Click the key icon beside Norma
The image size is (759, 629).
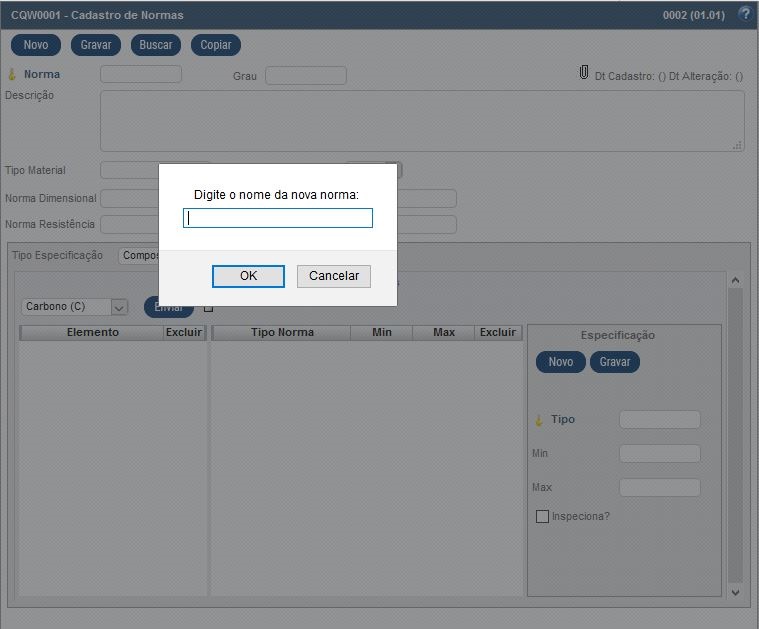pyautogui.click(x=12, y=75)
